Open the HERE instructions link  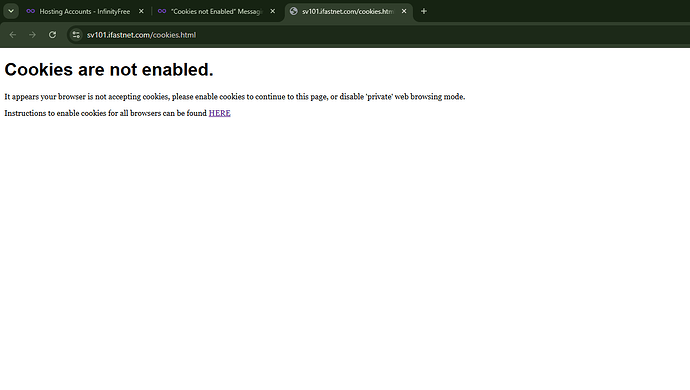tap(220, 113)
